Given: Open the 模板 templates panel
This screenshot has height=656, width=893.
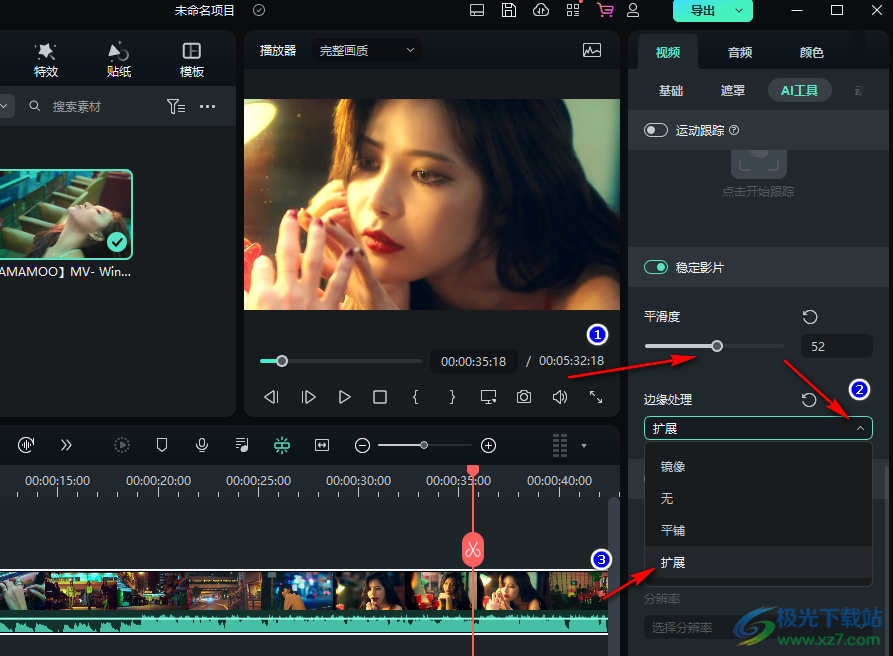Looking at the screenshot, I should click(191, 60).
